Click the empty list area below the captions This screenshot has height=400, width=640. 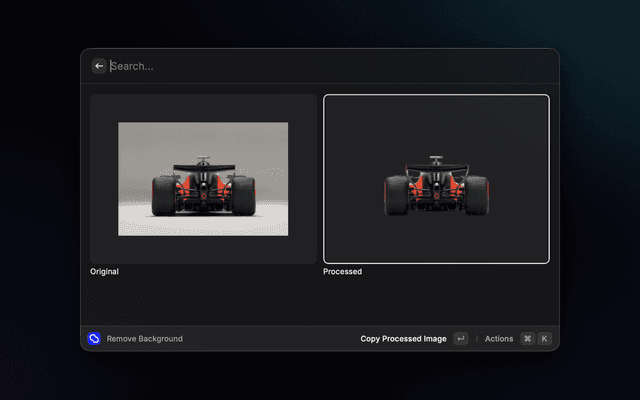click(x=320, y=300)
